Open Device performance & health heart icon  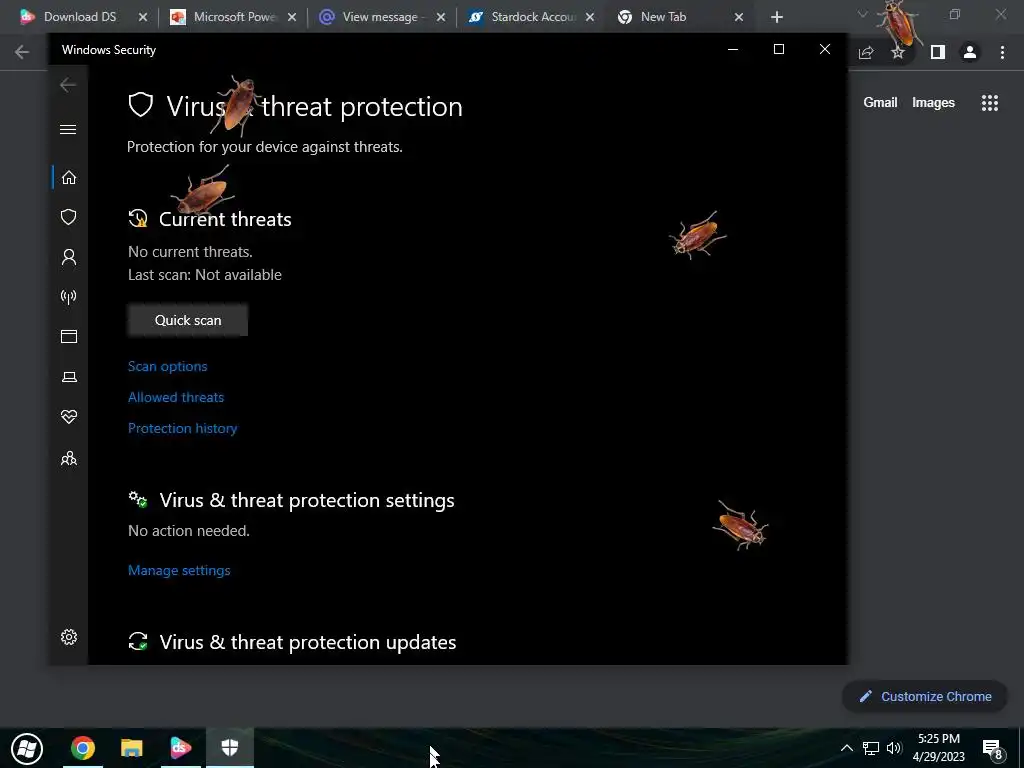pos(69,417)
